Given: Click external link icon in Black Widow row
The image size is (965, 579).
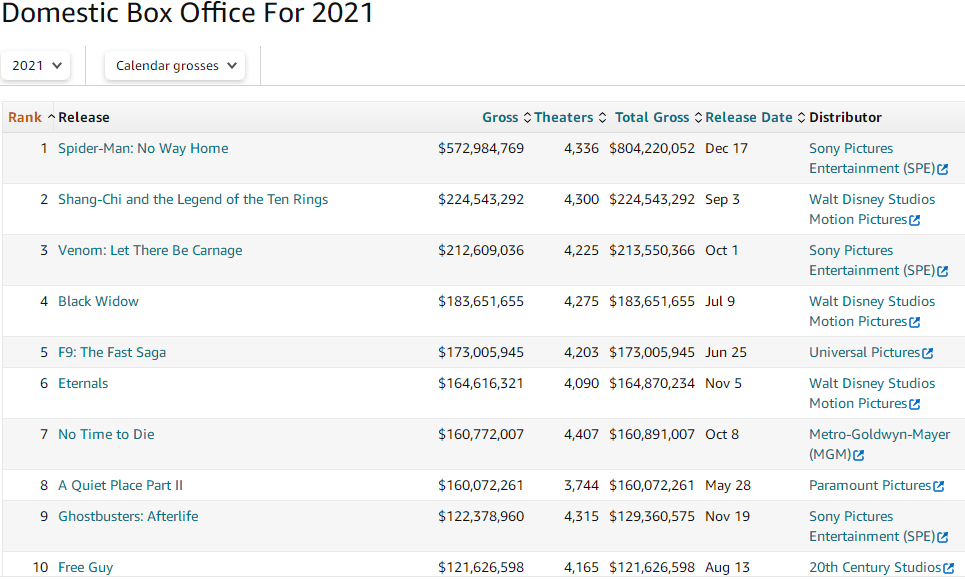Looking at the screenshot, I should click(x=915, y=322).
